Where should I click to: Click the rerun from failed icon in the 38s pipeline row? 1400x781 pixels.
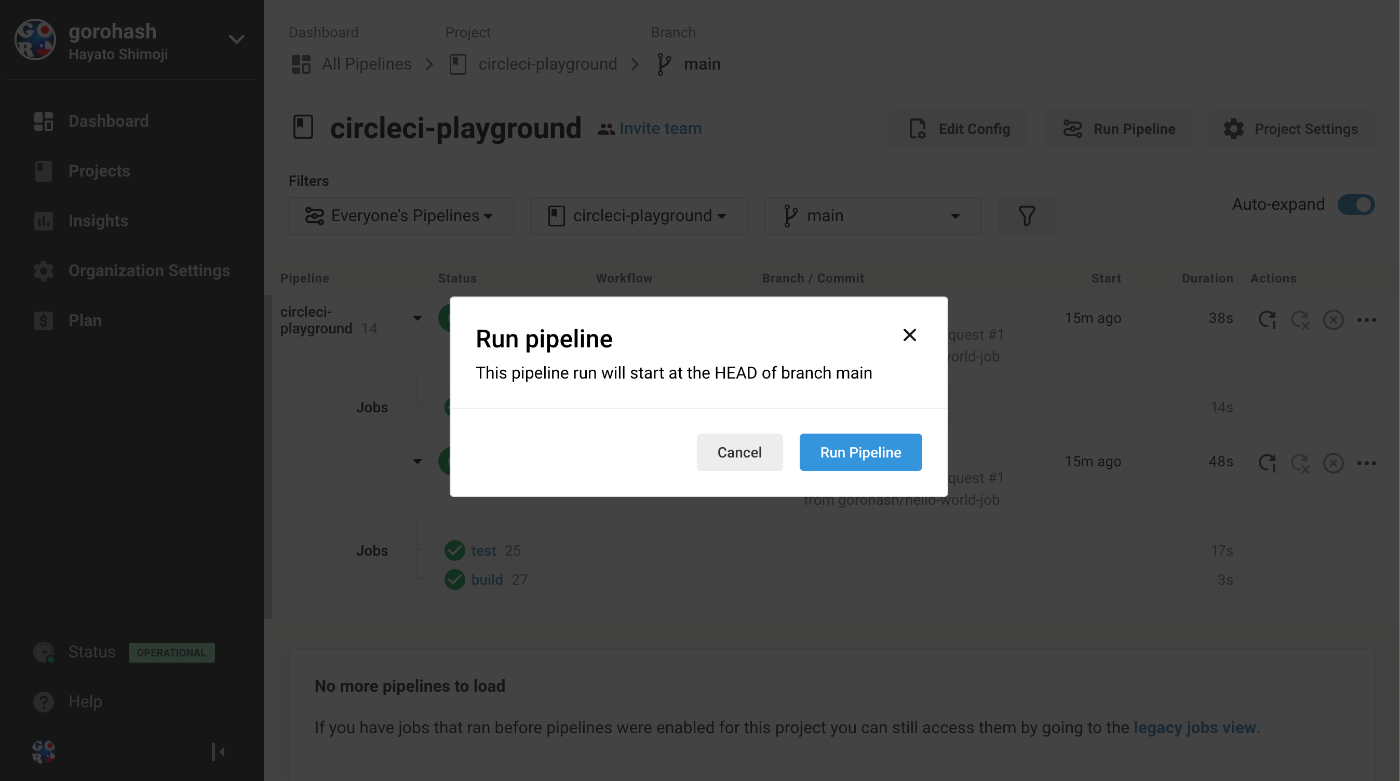[1300, 320]
